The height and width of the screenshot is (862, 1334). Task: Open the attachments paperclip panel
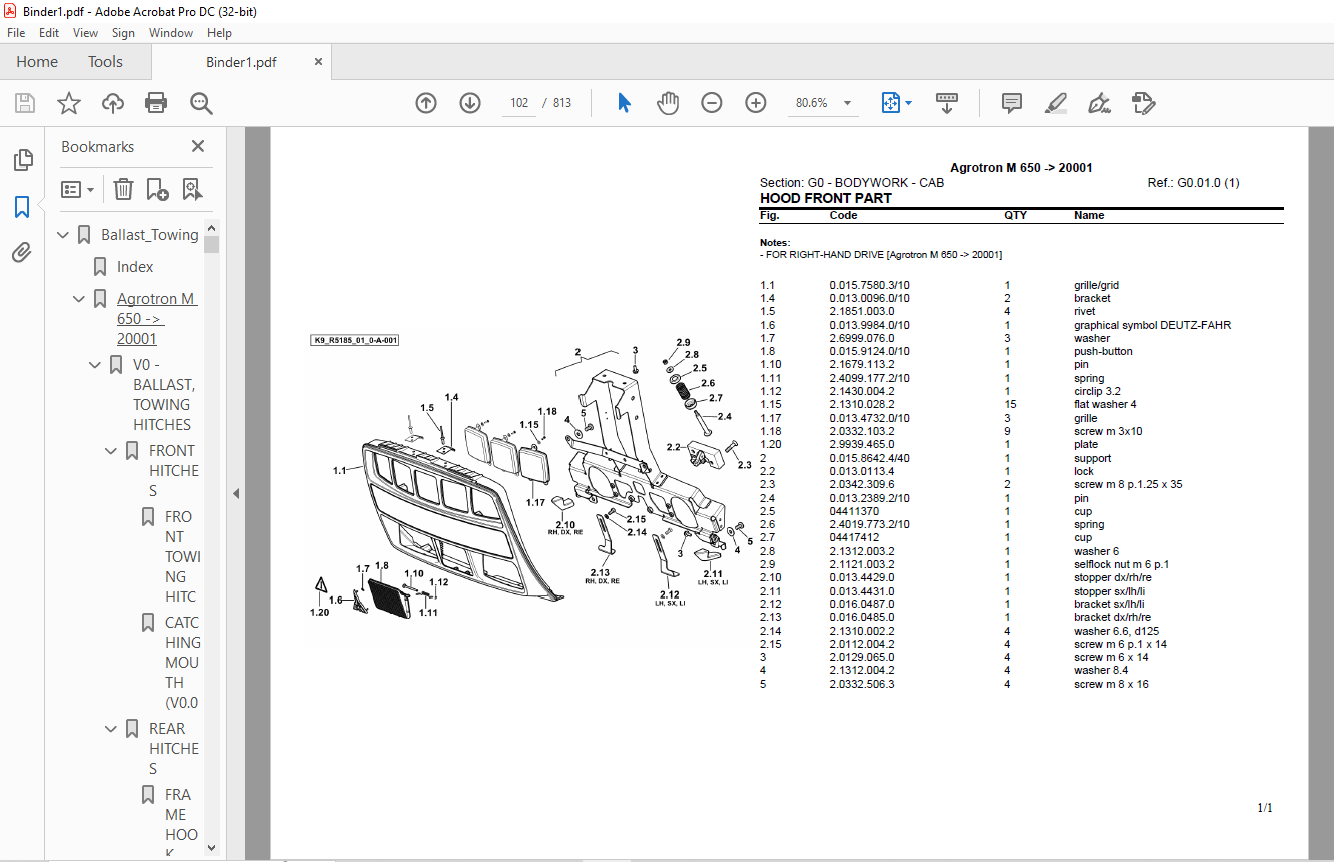tap(22, 253)
